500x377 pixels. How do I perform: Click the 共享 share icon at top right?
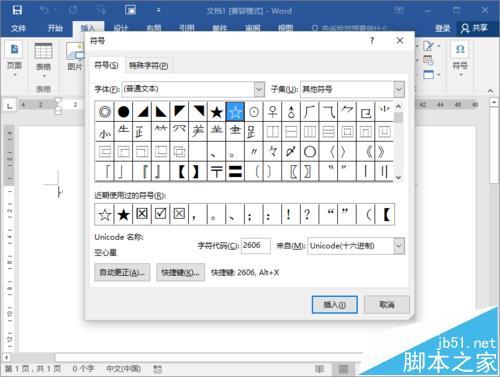(x=474, y=28)
